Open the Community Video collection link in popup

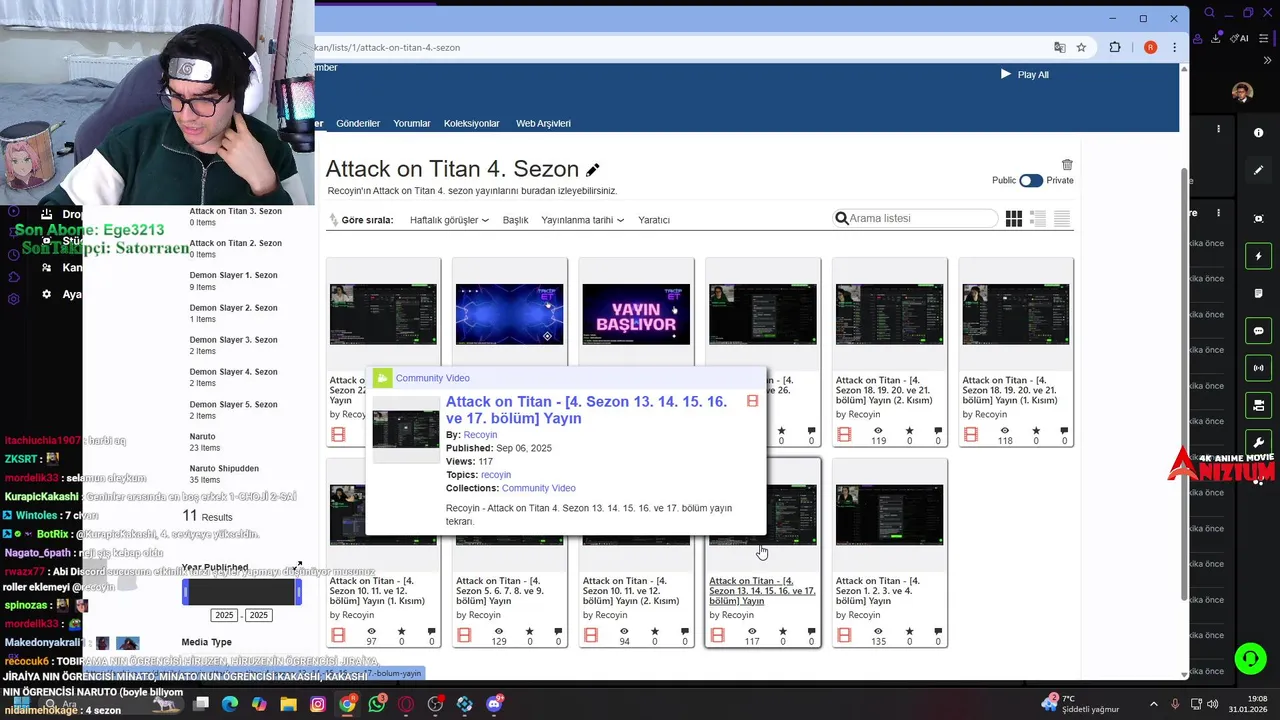538,488
